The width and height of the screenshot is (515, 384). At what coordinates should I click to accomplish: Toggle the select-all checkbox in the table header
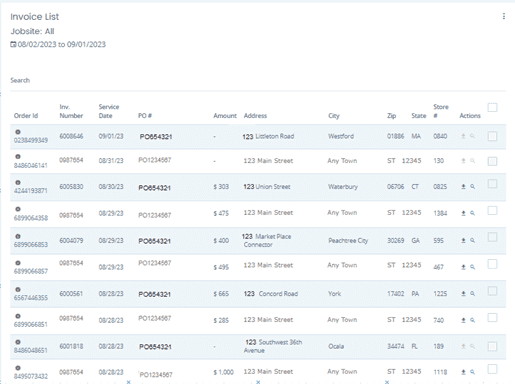(492, 108)
